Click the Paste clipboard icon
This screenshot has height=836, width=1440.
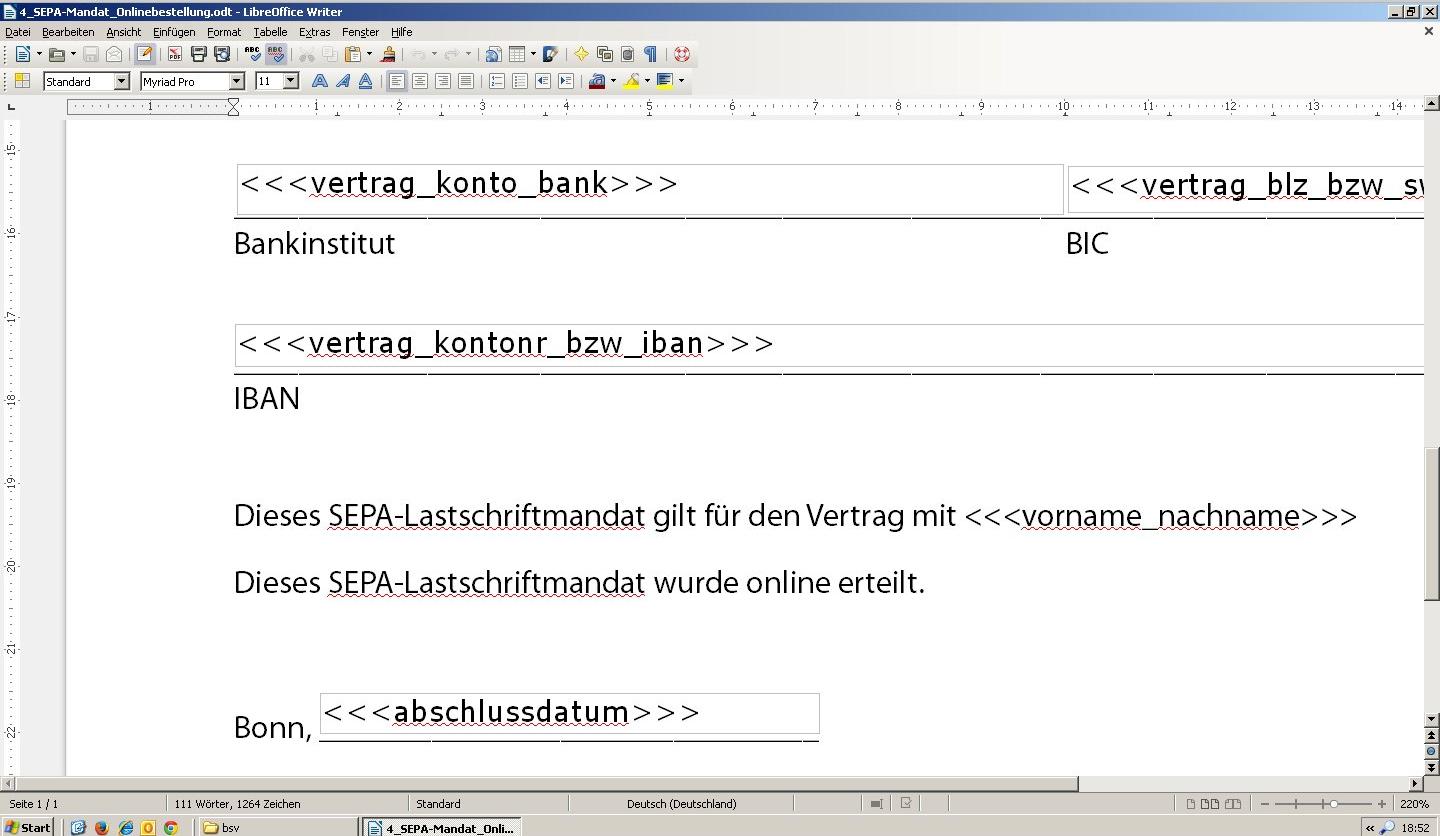click(x=352, y=54)
